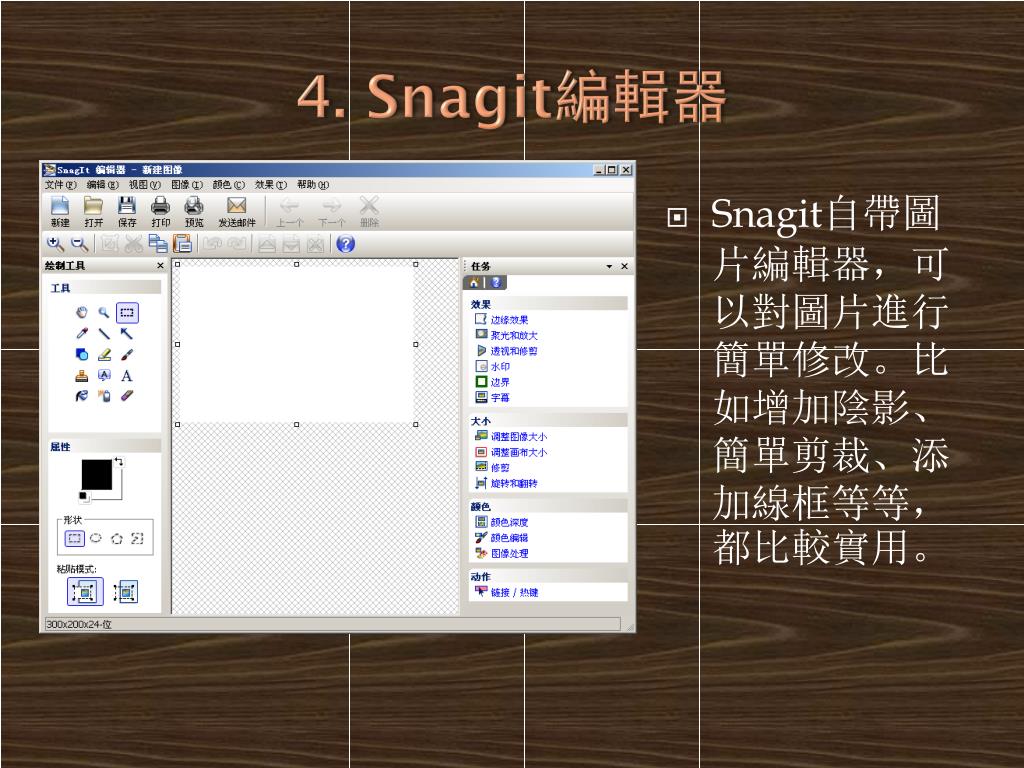Open the 图像 menu
The height and width of the screenshot is (768, 1024).
click(x=187, y=185)
